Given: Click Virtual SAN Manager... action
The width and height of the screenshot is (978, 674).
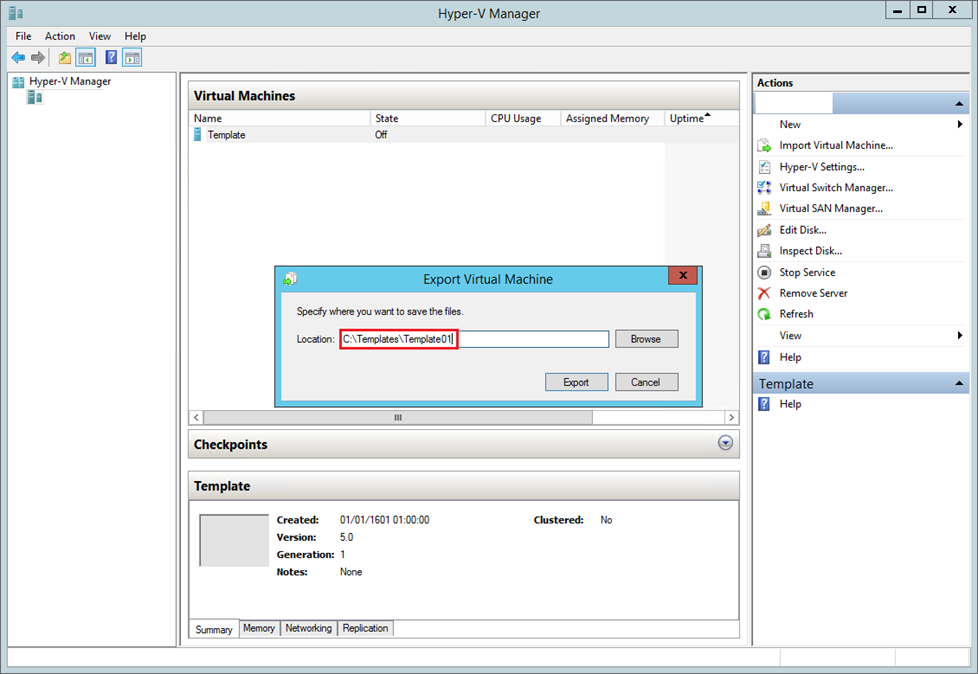Looking at the screenshot, I should 831,208.
